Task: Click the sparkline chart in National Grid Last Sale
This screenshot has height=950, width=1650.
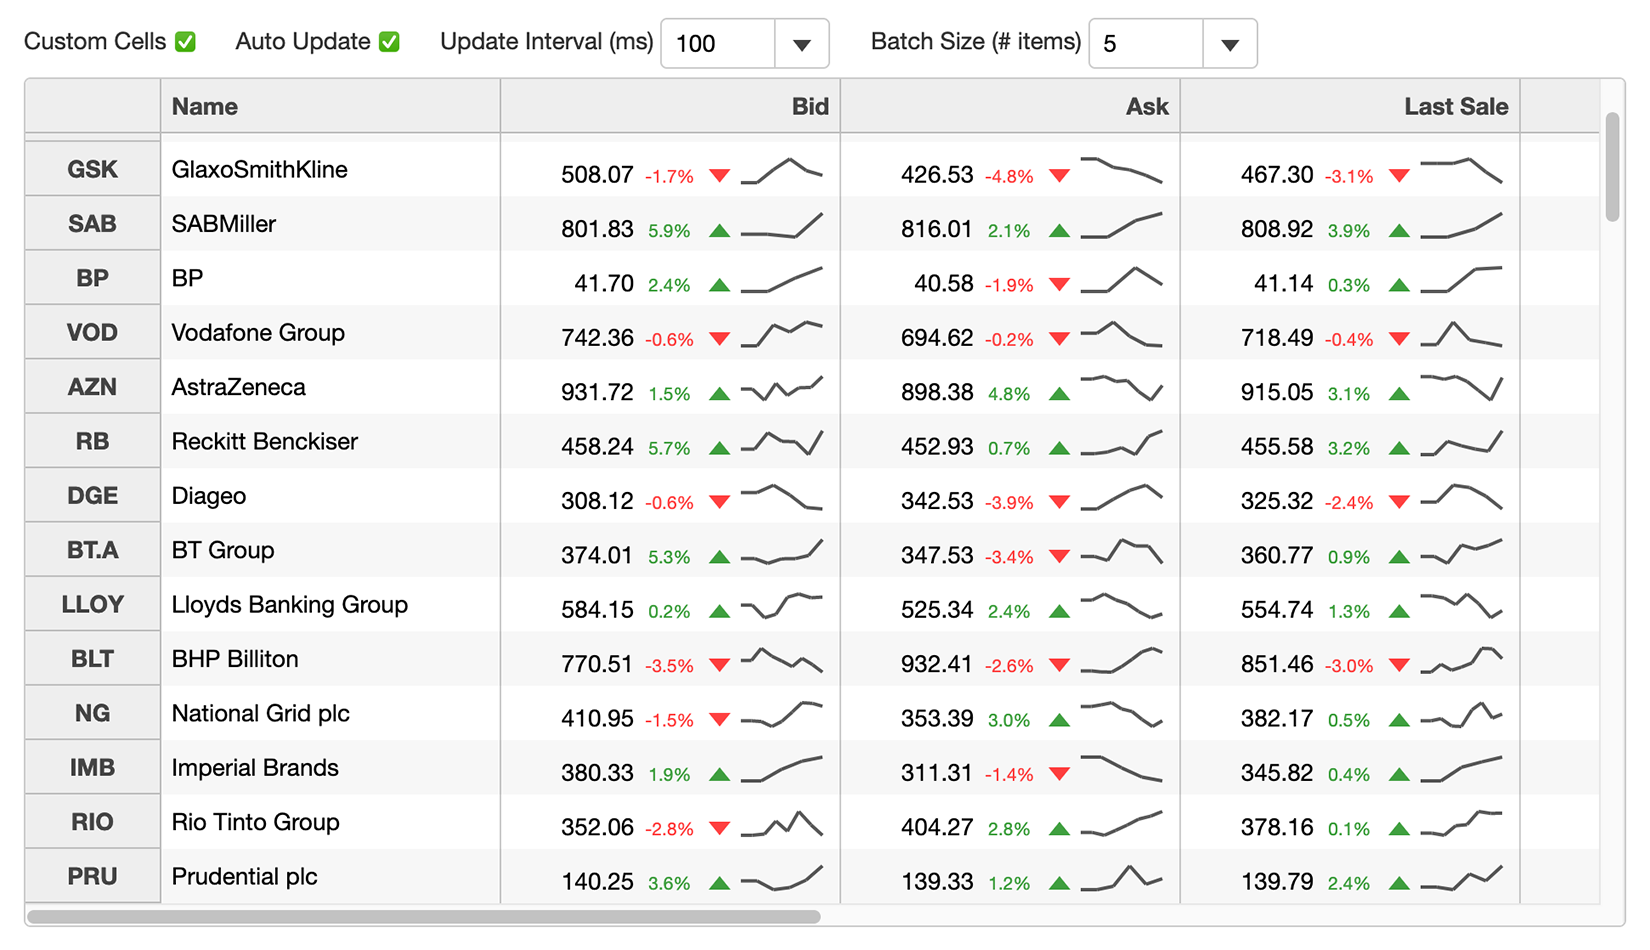Action: click(1462, 714)
